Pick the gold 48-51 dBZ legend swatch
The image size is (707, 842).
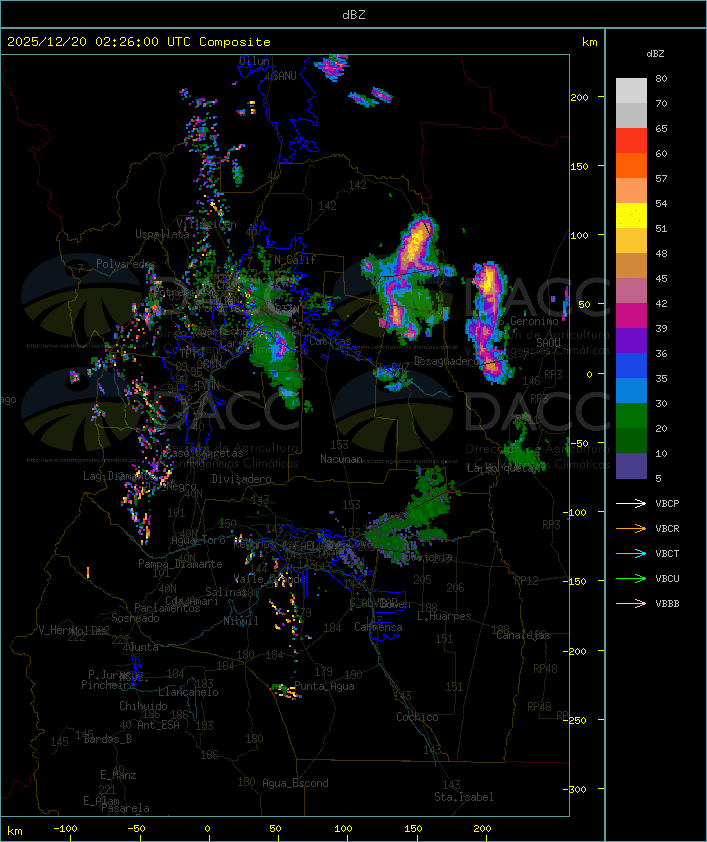pyautogui.click(x=631, y=241)
